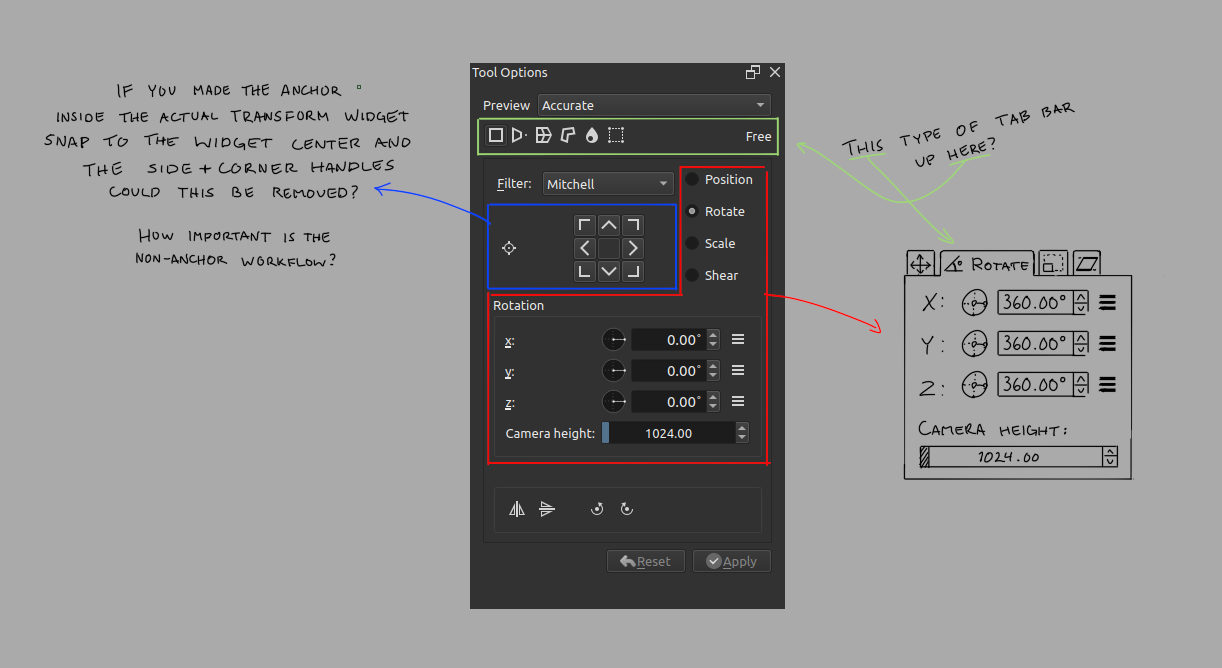Screen dimensions: 1222x668
Task: Set anchor to middle left
Action: click(585, 248)
